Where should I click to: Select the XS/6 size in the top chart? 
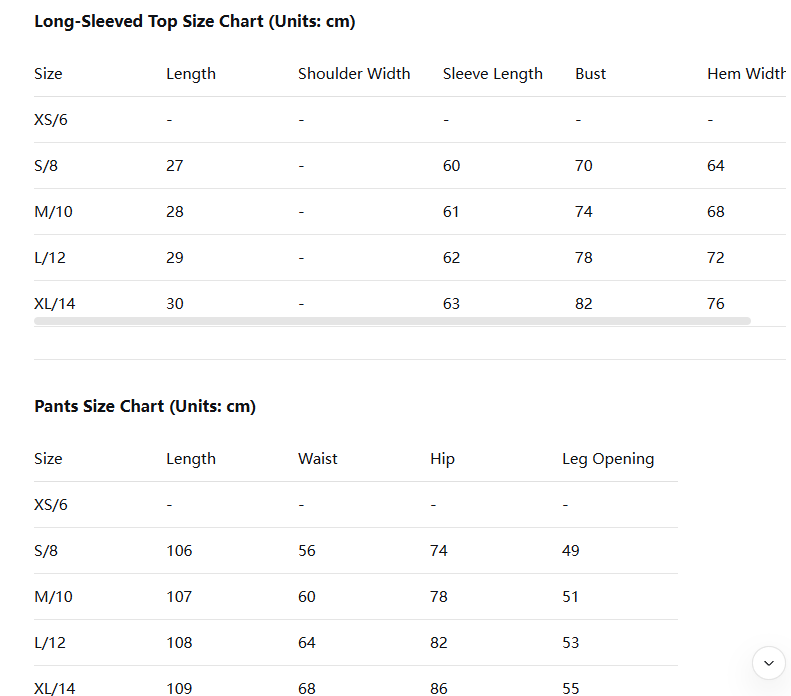point(51,120)
